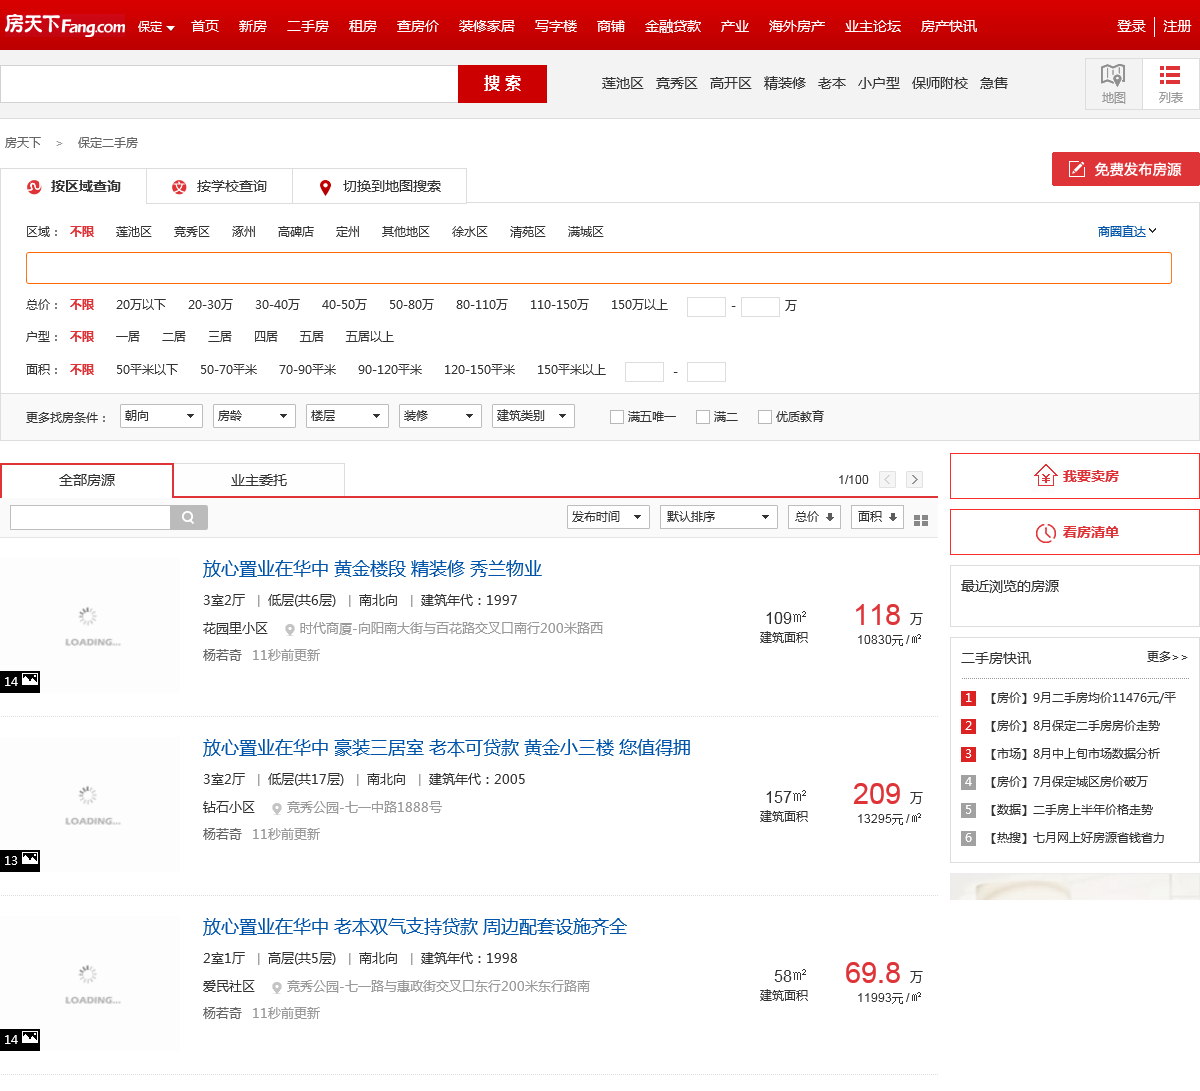The width and height of the screenshot is (1200, 1091).
Task: Click the Fang.com logo
Action: [x=65, y=25]
